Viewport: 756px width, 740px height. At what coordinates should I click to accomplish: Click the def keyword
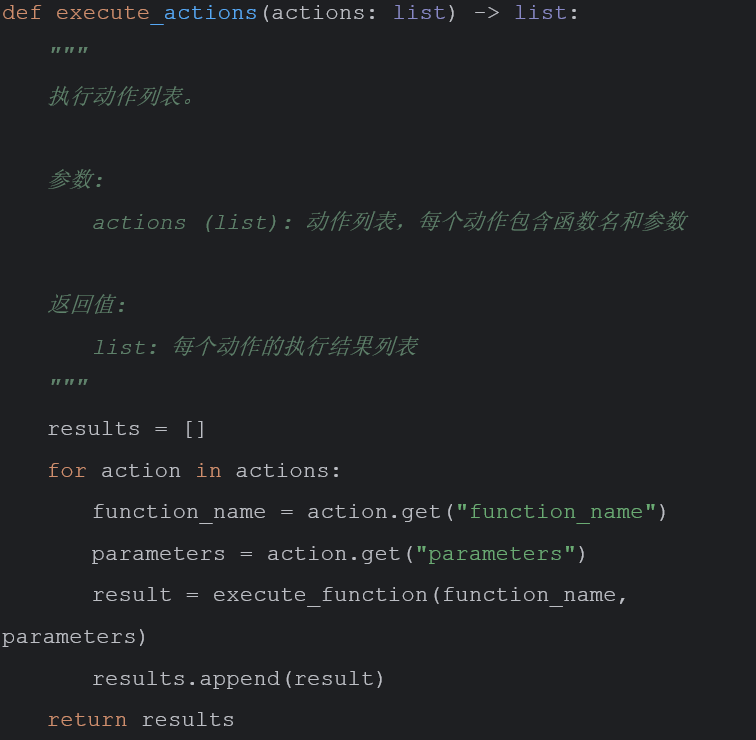click(x=22, y=13)
